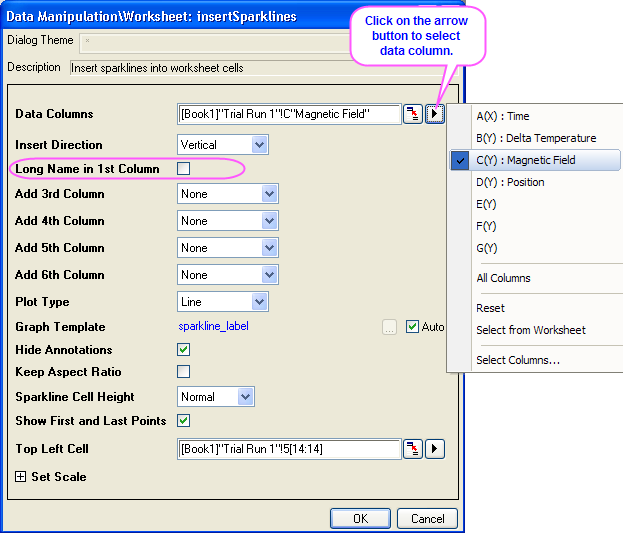This screenshot has height=533, width=623.
Task: Click inside the Top Left Cell text field
Action: tap(288, 449)
